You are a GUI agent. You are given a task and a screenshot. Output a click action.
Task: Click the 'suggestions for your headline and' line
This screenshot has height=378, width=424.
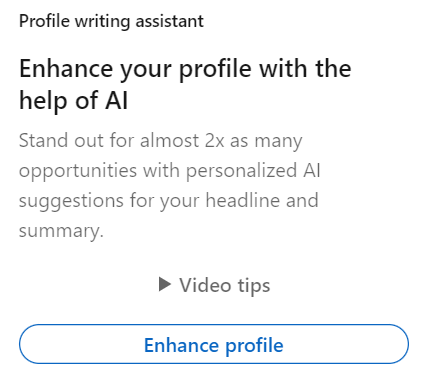(169, 201)
